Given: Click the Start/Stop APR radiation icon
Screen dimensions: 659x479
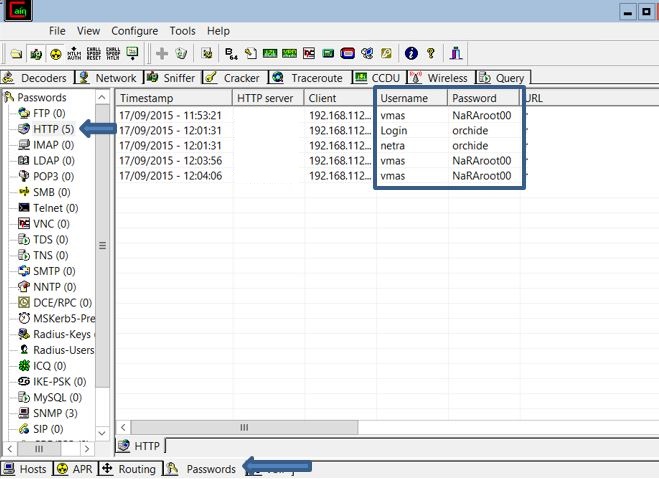Looking at the screenshot, I should (56, 53).
